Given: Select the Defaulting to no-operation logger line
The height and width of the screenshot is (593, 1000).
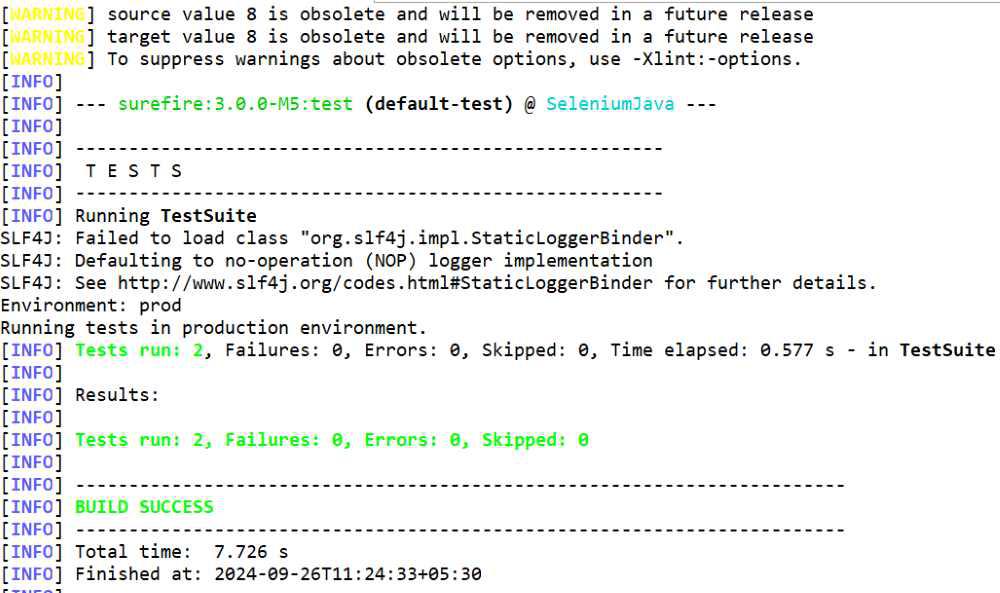Looking at the screenshot, I should tap(326, 261).
